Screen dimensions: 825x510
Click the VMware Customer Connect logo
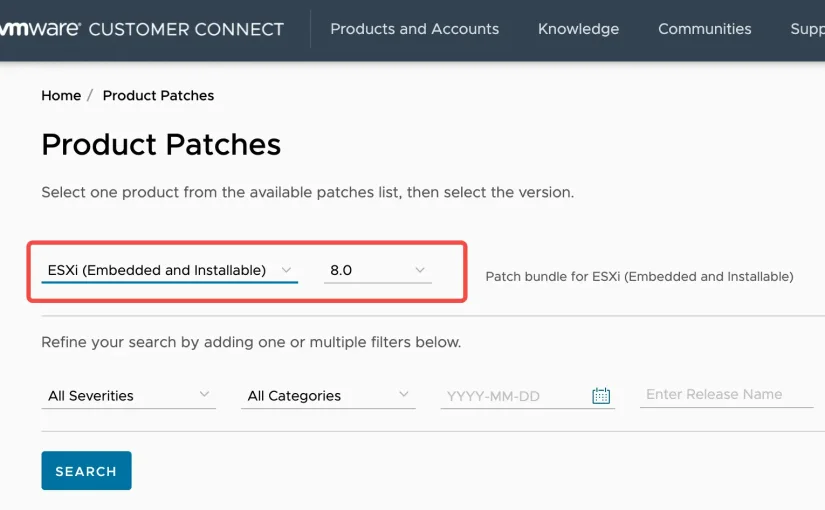tap(142, 29)
